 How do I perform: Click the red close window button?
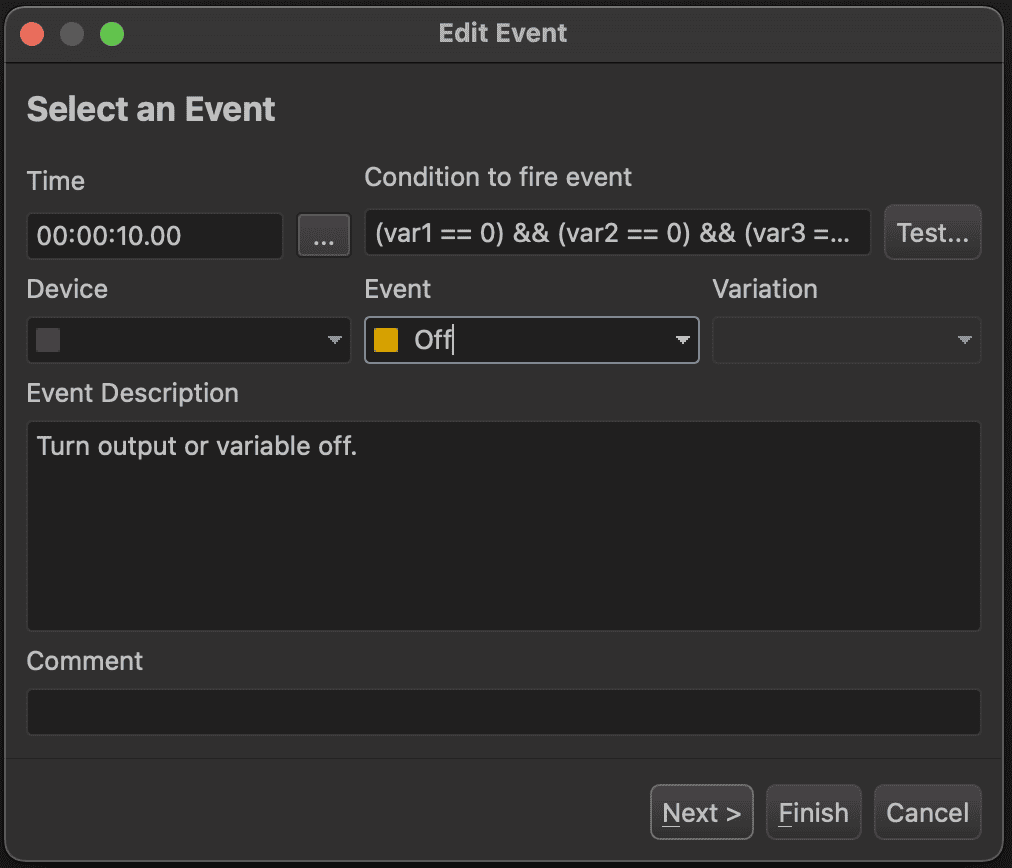(x=32, y=34)
